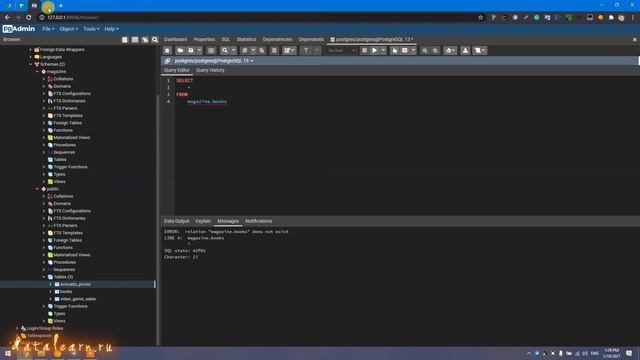Open the No limit rows dropdown
The image size is (640, 360).
click(x=342, y=51)
